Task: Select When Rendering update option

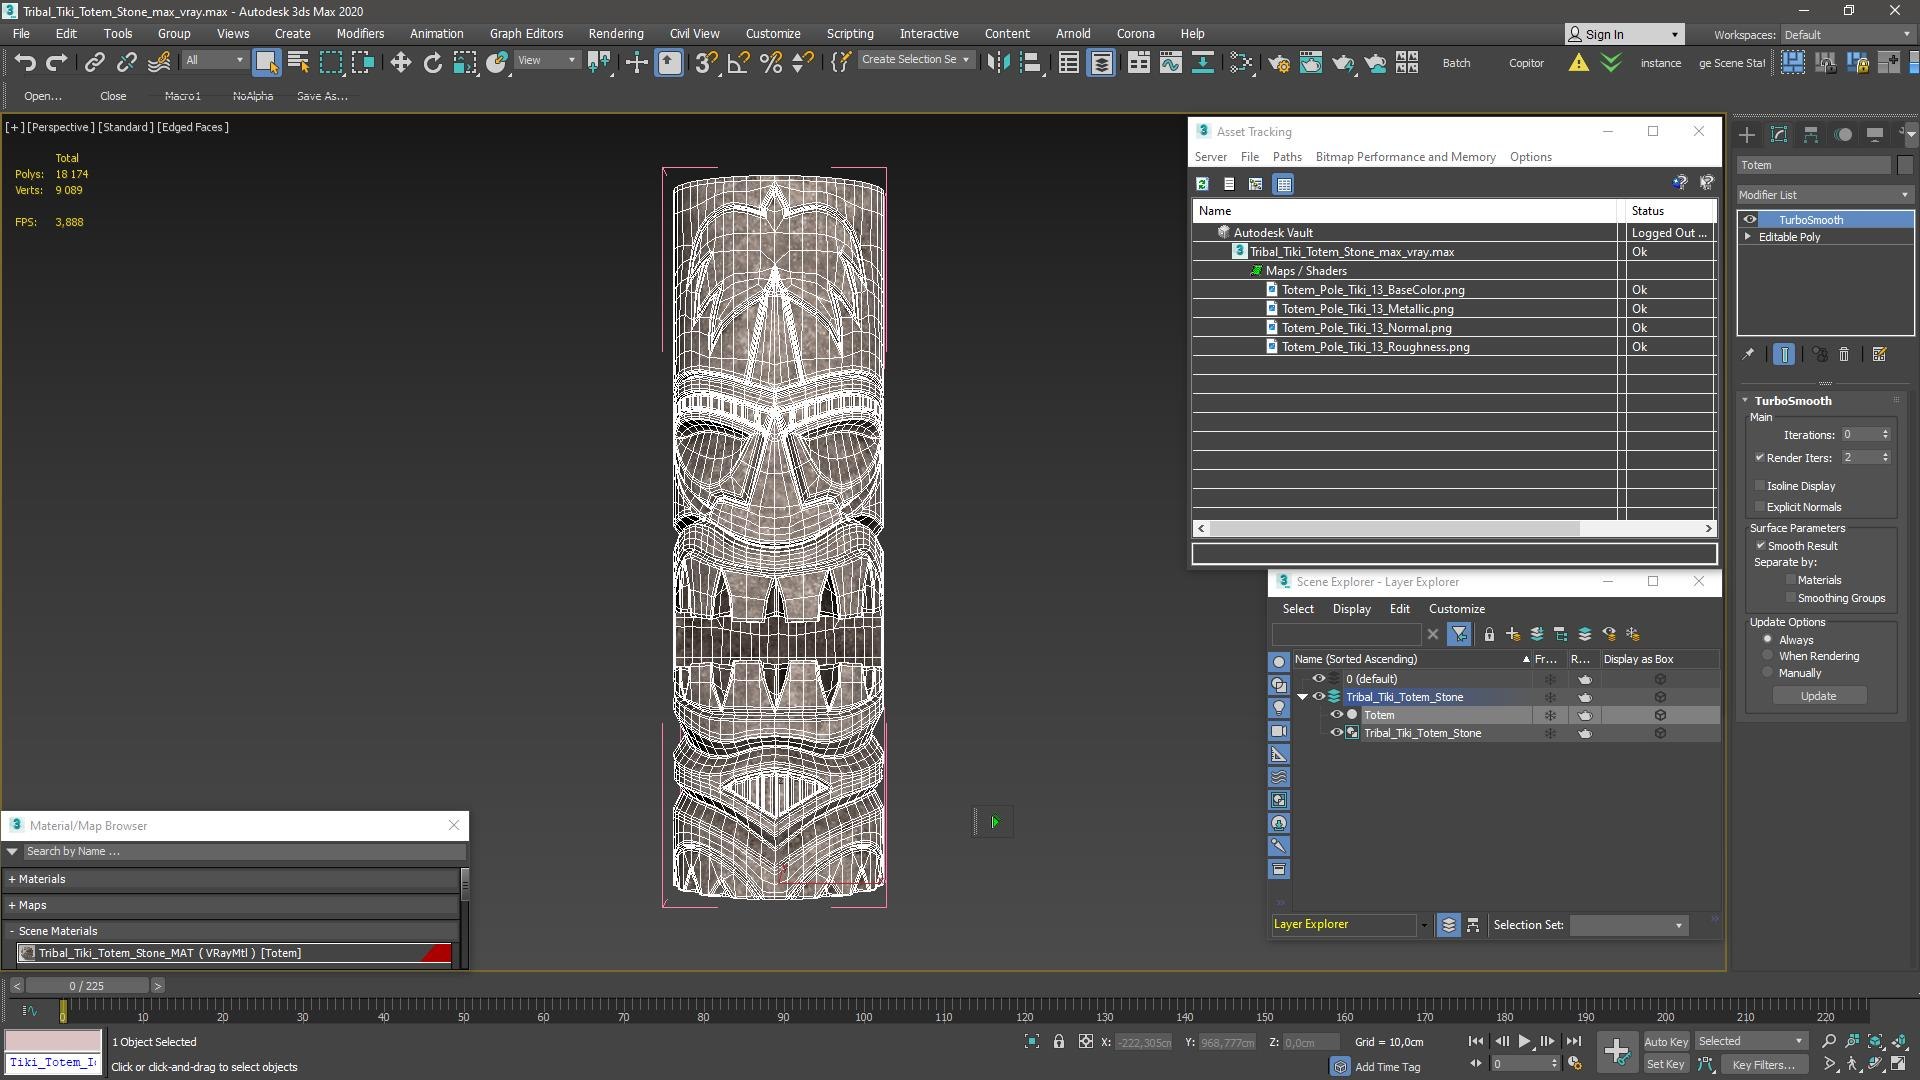Action: click(x=1768, y=656)
